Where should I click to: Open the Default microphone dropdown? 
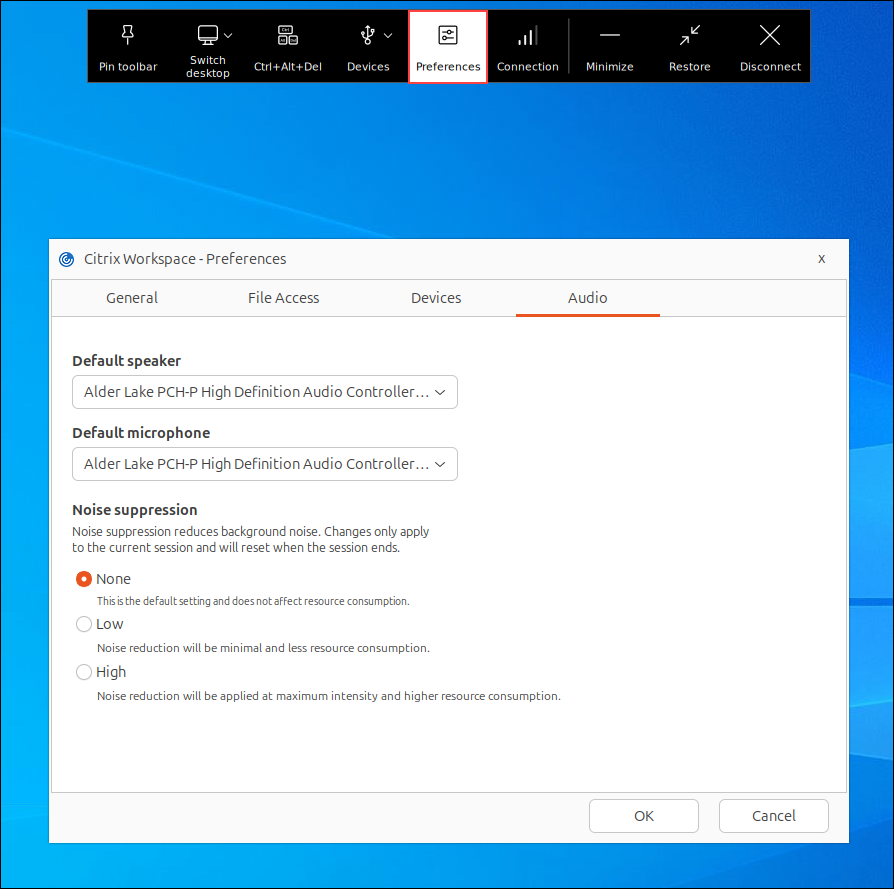(x=265, y=464)
